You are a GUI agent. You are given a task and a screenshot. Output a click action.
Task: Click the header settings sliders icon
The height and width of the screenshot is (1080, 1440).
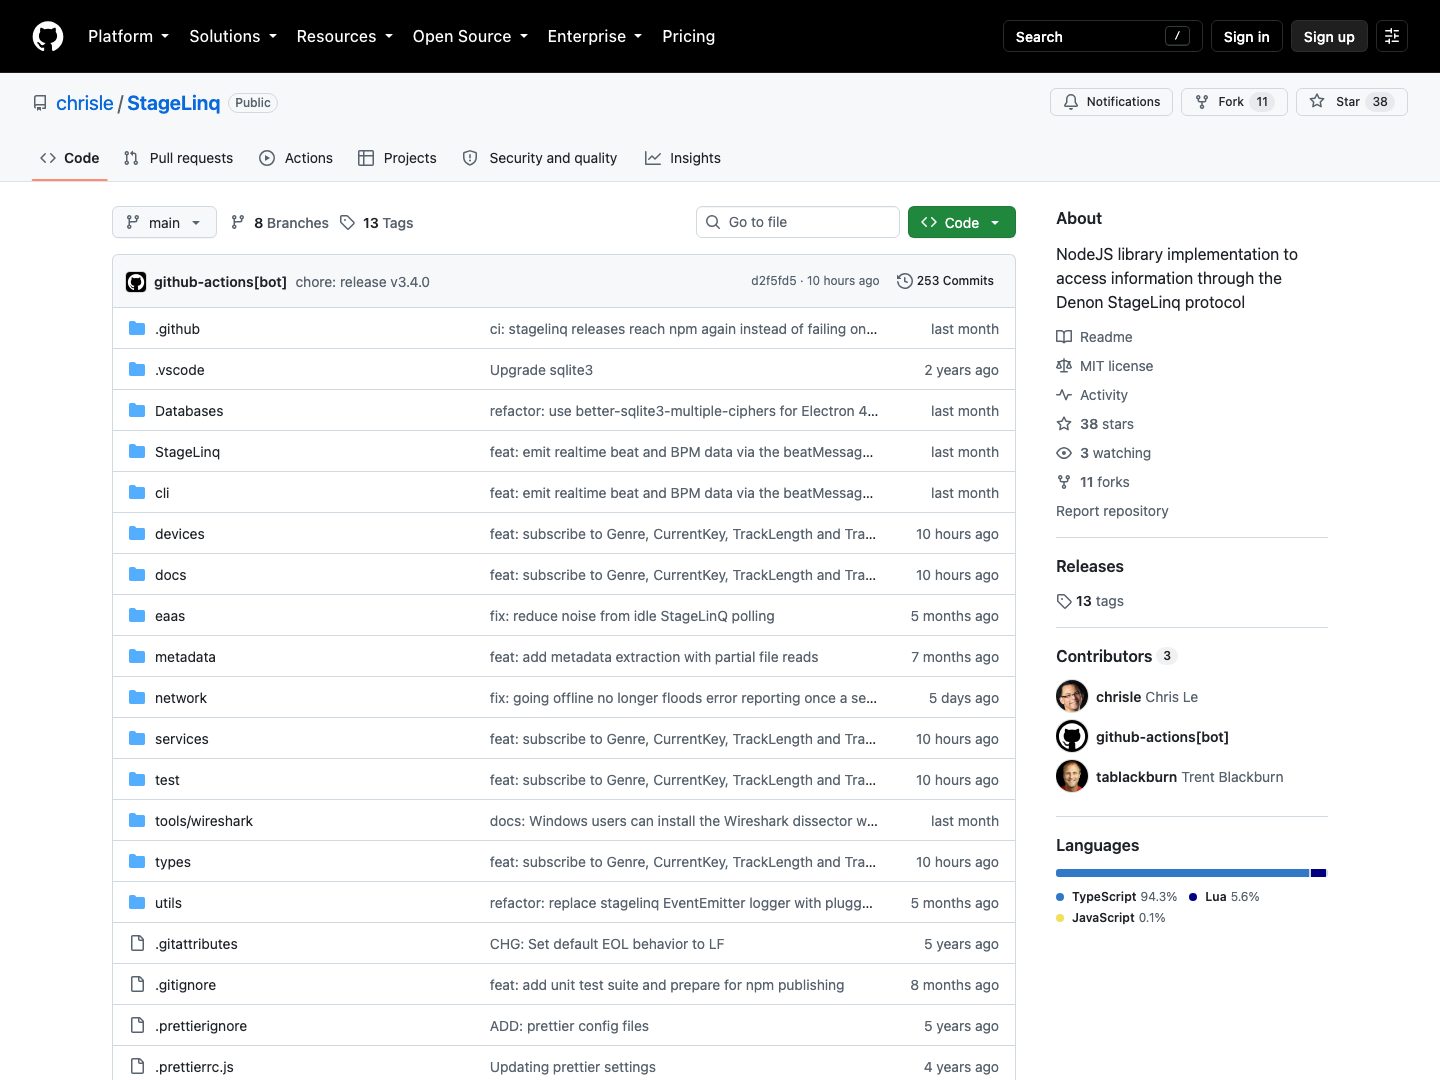[1392, 36]
